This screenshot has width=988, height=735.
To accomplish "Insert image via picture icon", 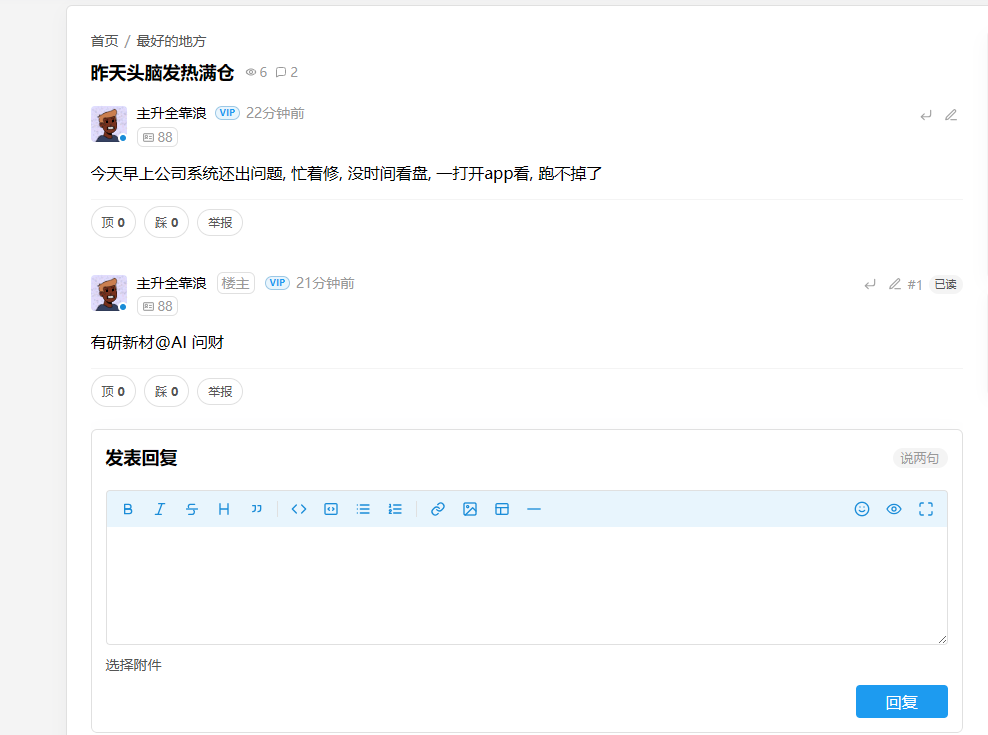I will [x=470, y=509].
